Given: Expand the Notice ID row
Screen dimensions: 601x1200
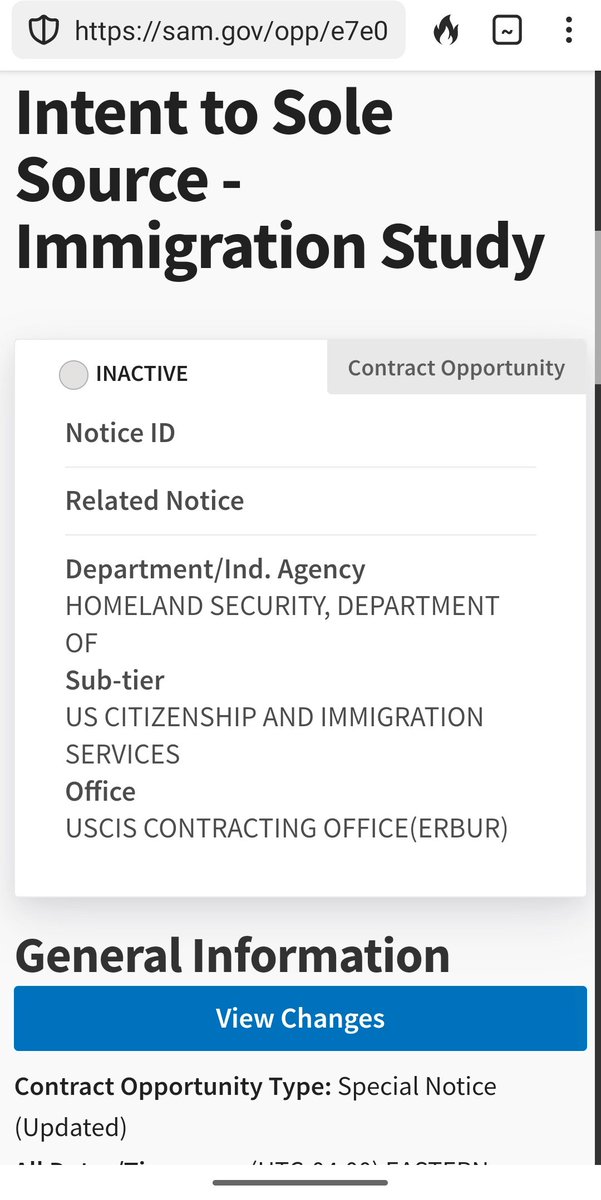Looking at the screenshot, I should click(x=120, y=433).
